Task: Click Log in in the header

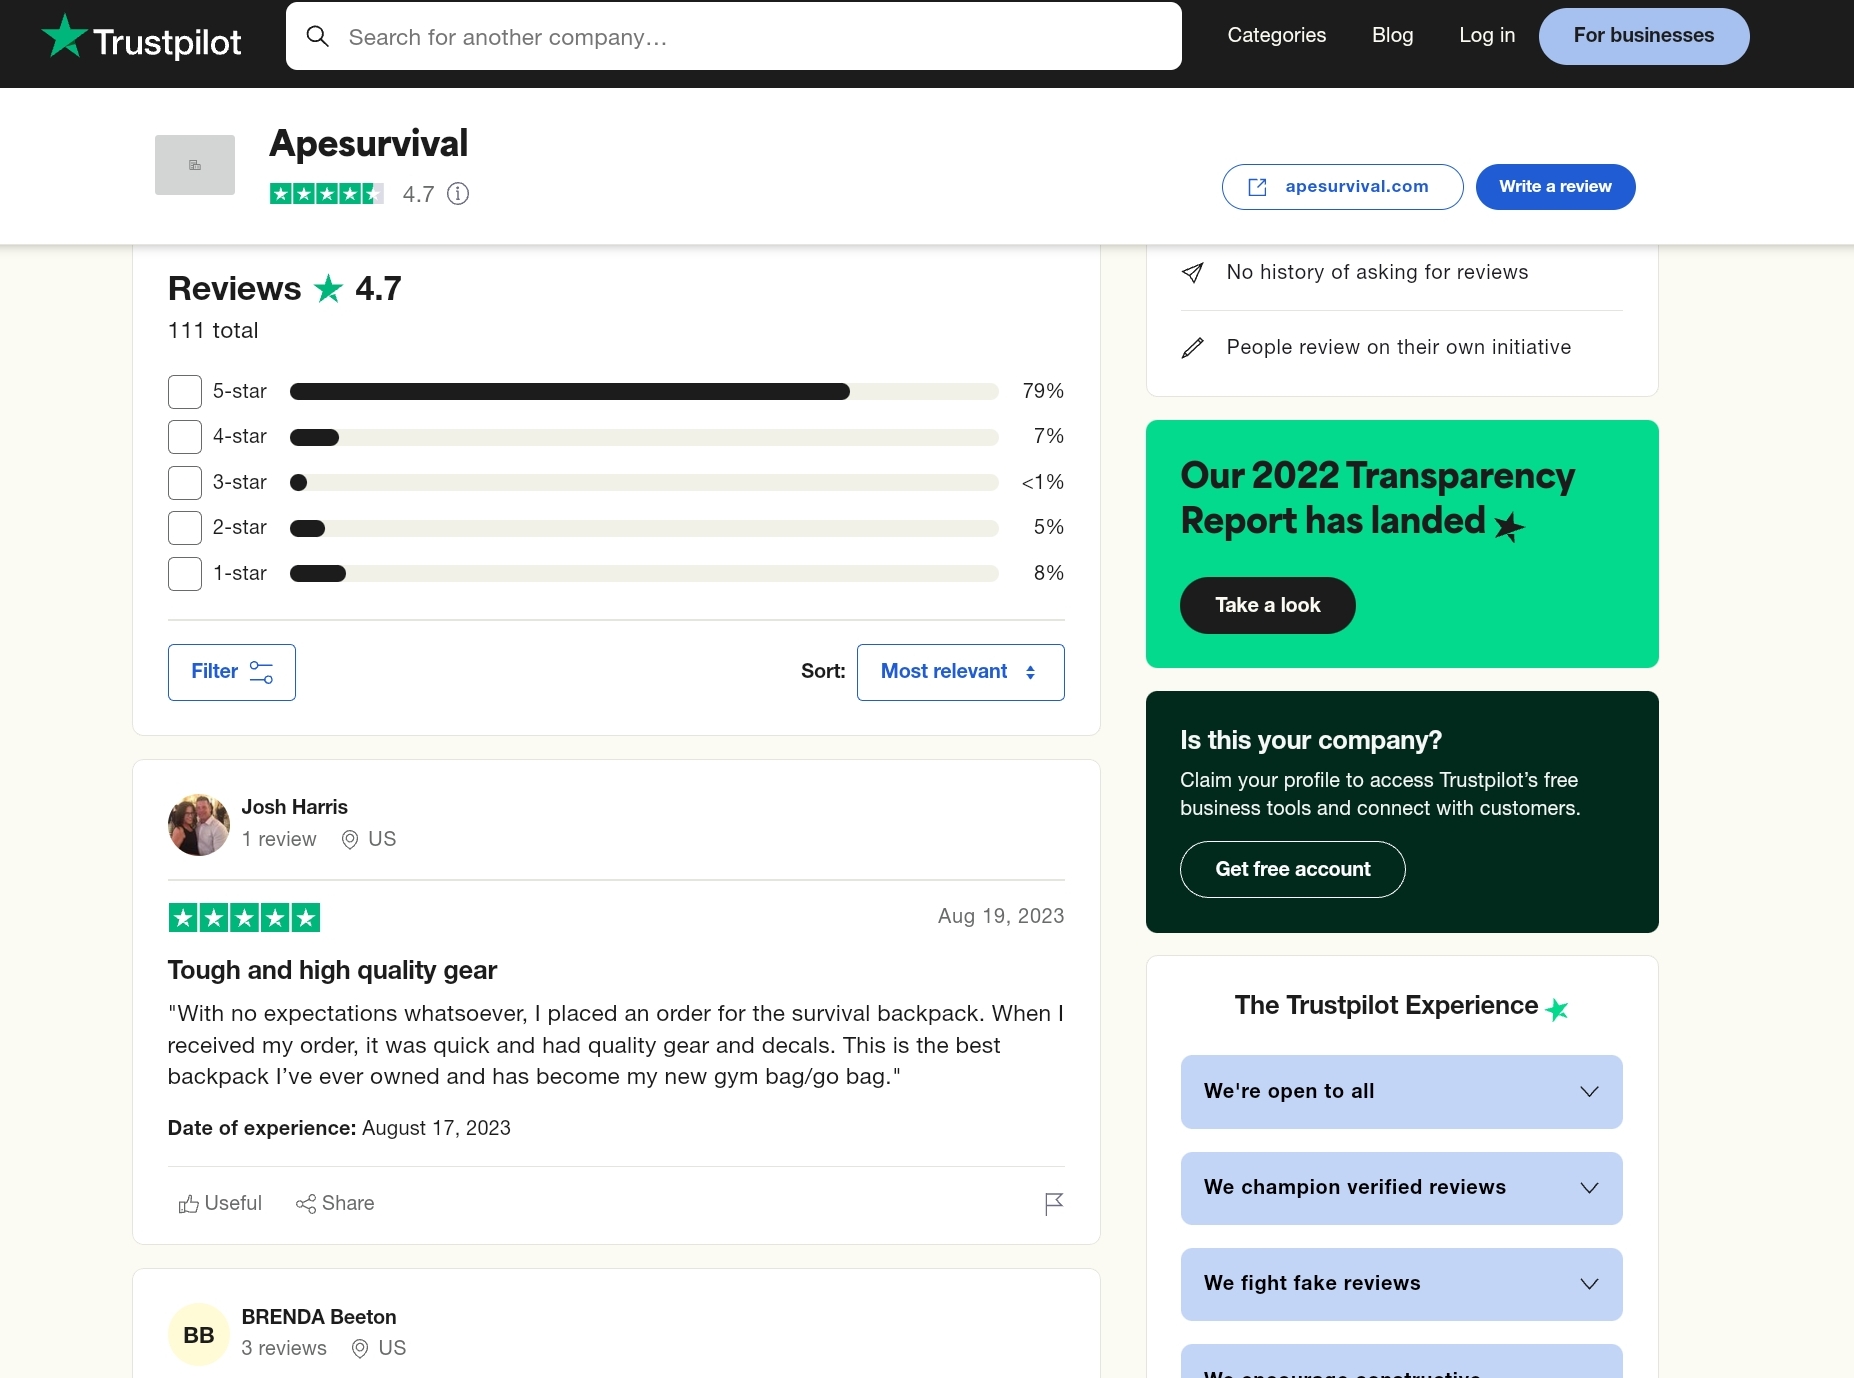Action: 1487,35
